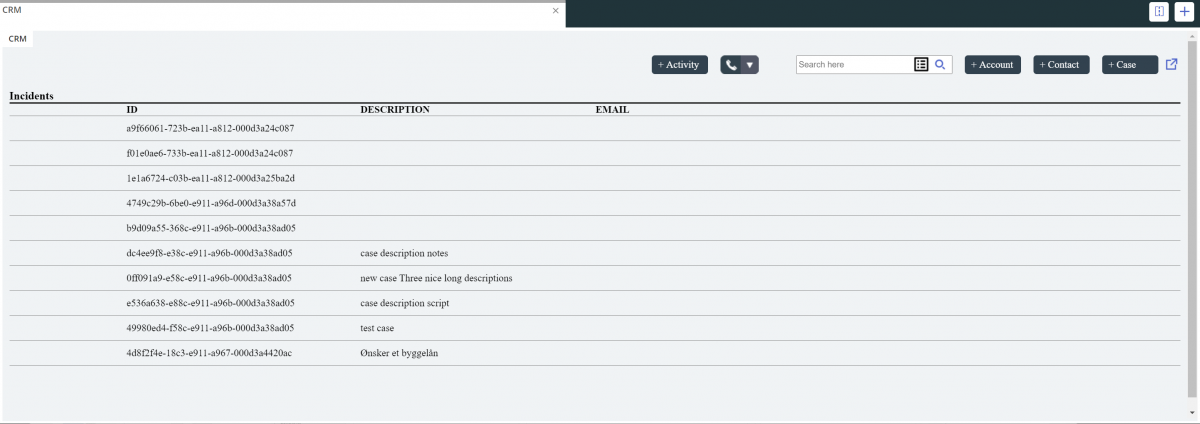The height and width of the screenshot is (424, 1200).
Task: Focus the Search here input field
Action: point(854,65)
